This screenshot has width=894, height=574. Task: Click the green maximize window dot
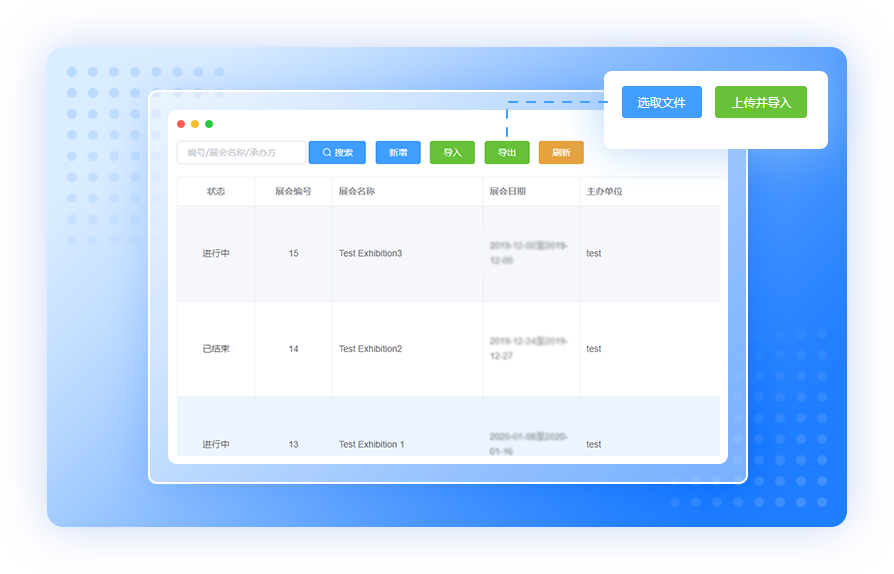209,124
